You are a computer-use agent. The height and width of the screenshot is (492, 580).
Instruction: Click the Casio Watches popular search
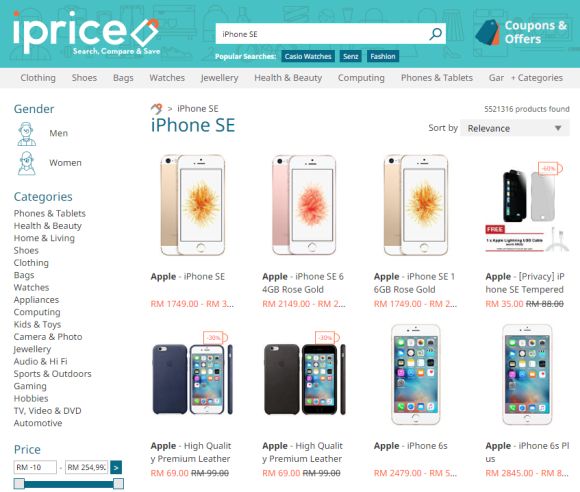[308, 56]
